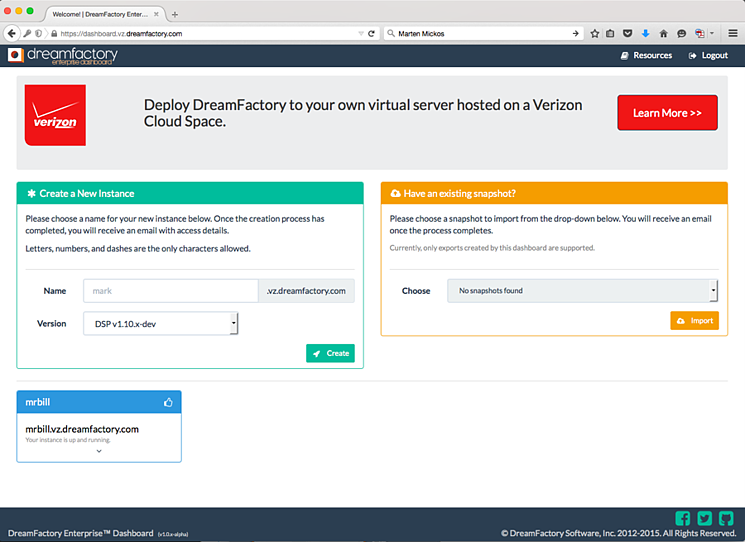Image resolution: width=745 pixels, height=542 pixels.
Task: Open mrbill.vz.dreamfactory.com link
Action: pyautogui.click(x=82, y=429)
